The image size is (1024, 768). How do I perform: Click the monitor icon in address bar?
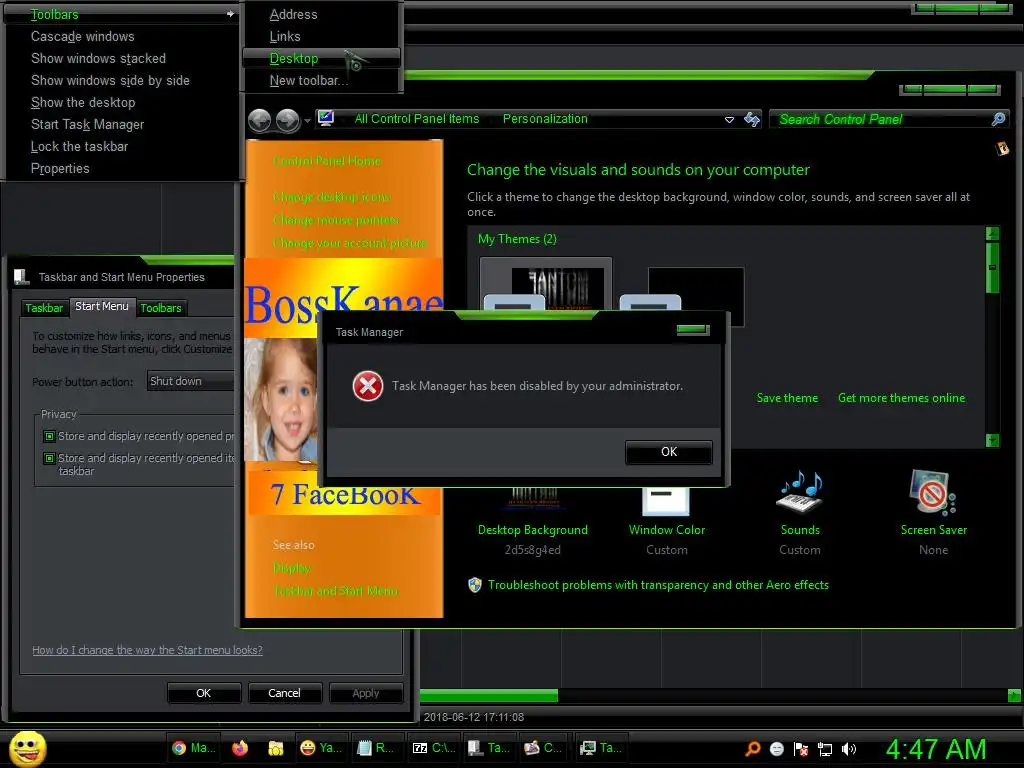click(x=326, y=118)
